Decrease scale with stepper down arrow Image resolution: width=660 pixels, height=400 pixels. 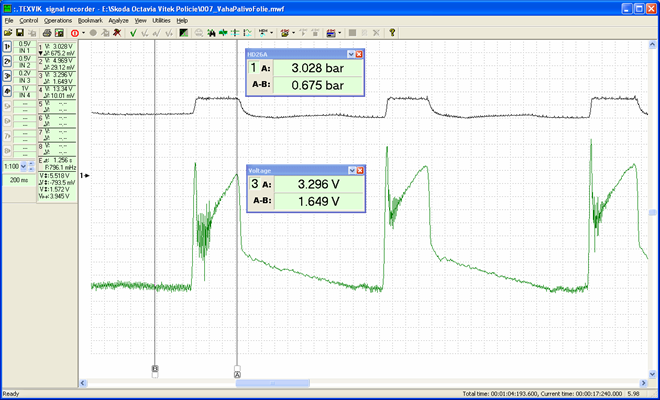tap(31, 169)
